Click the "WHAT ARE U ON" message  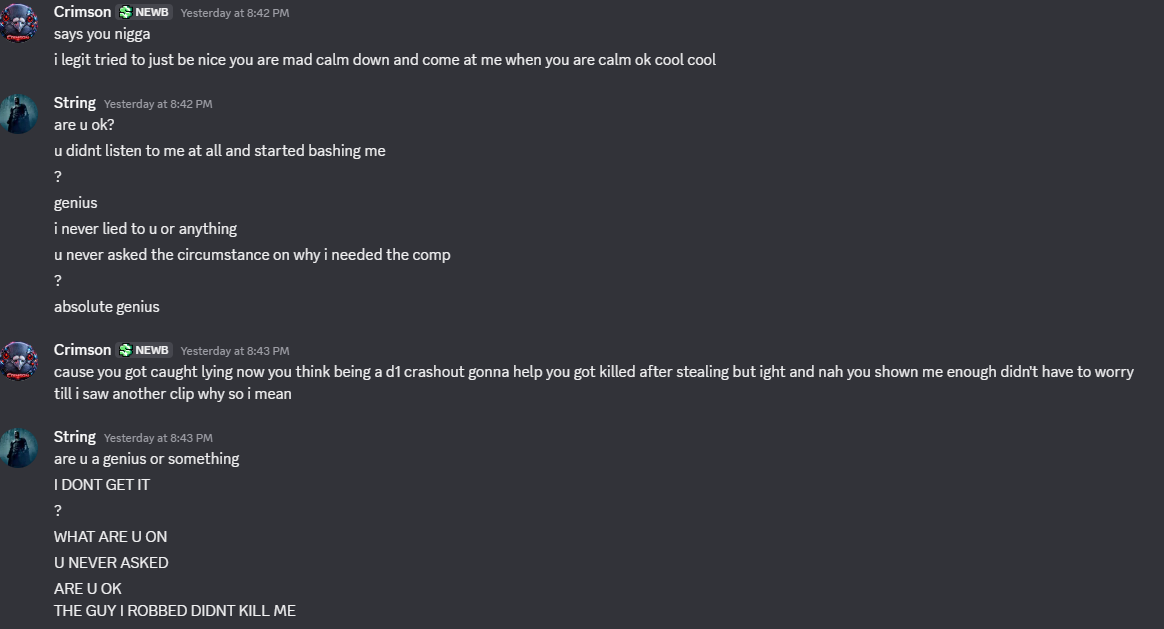click(110, 537)
